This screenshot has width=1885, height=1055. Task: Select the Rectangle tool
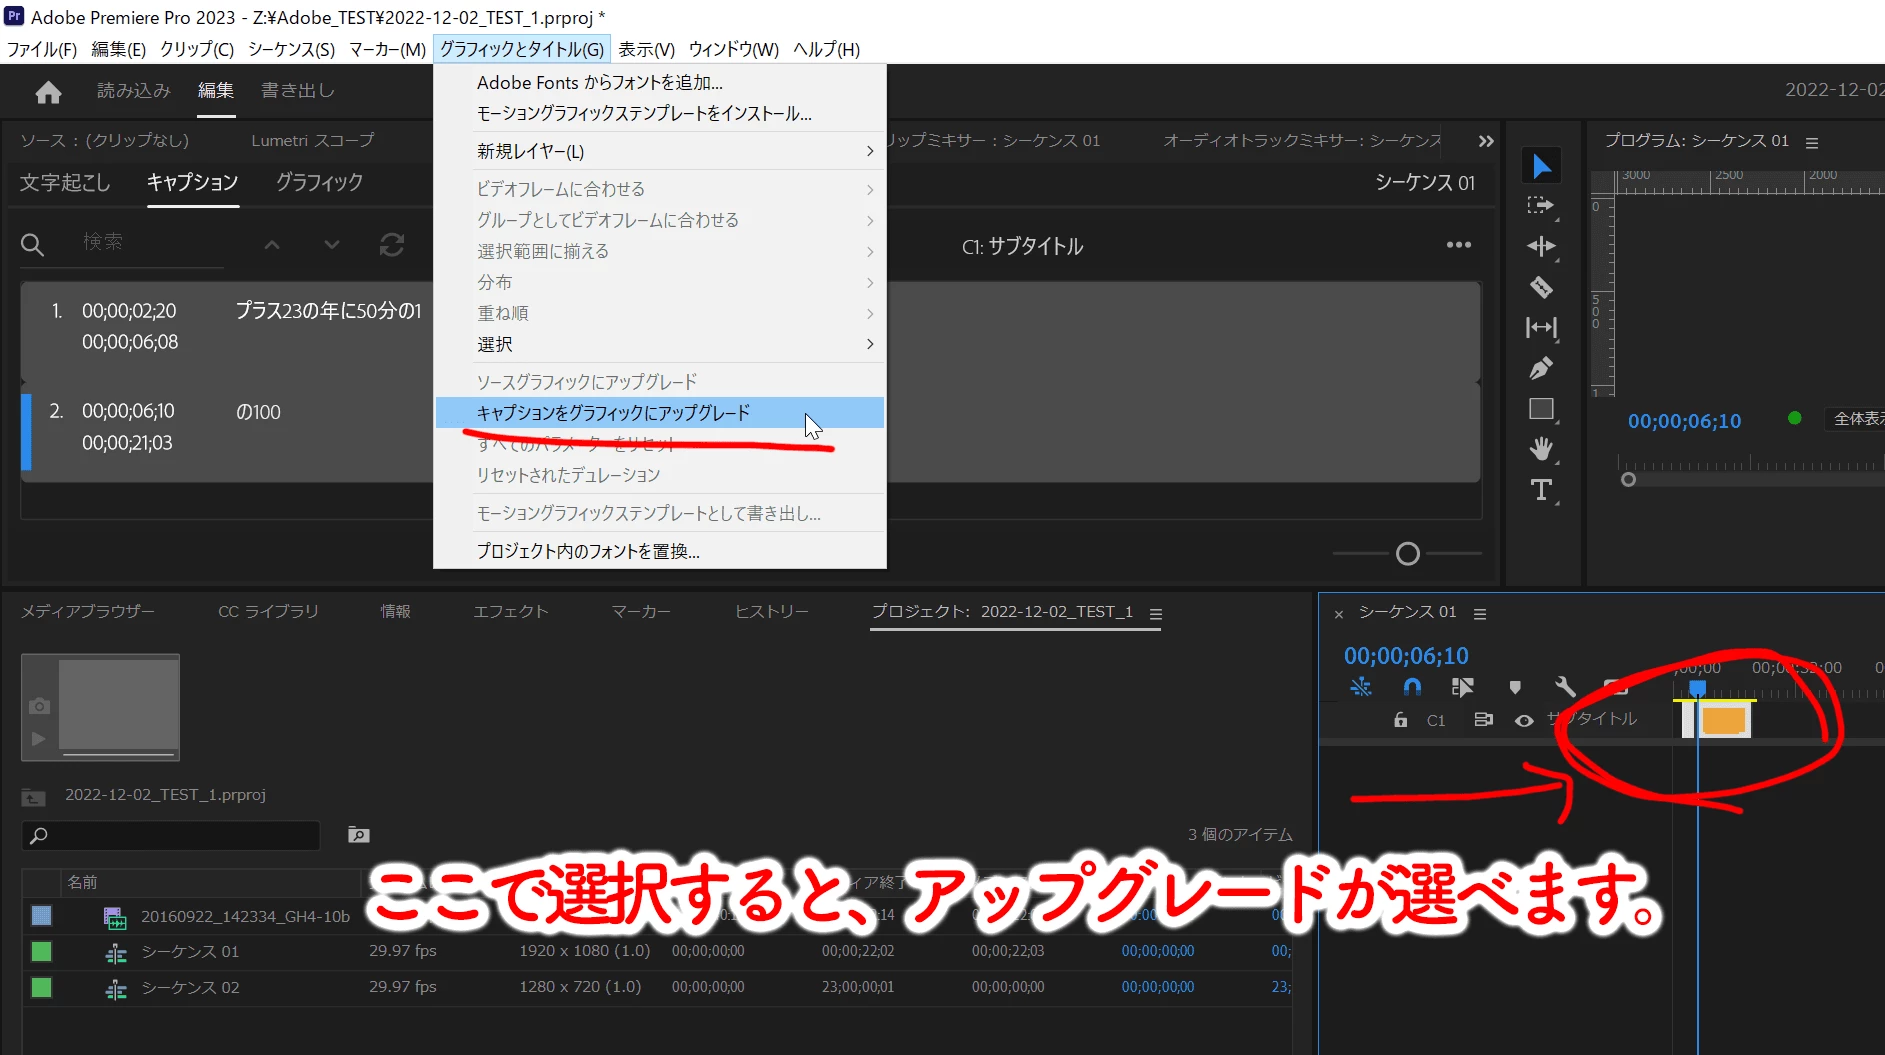pos(1541,409)
